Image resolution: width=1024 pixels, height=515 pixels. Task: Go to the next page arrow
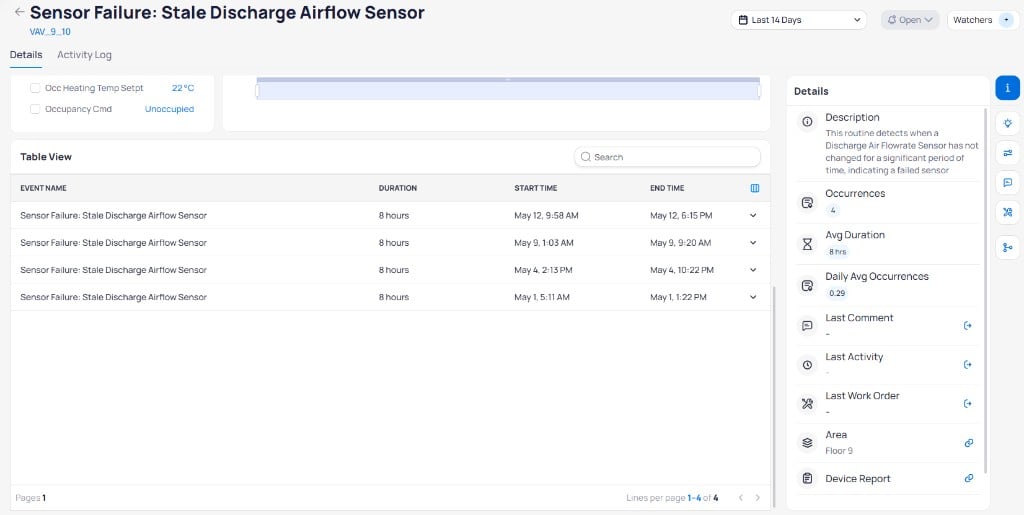point(758,498)
